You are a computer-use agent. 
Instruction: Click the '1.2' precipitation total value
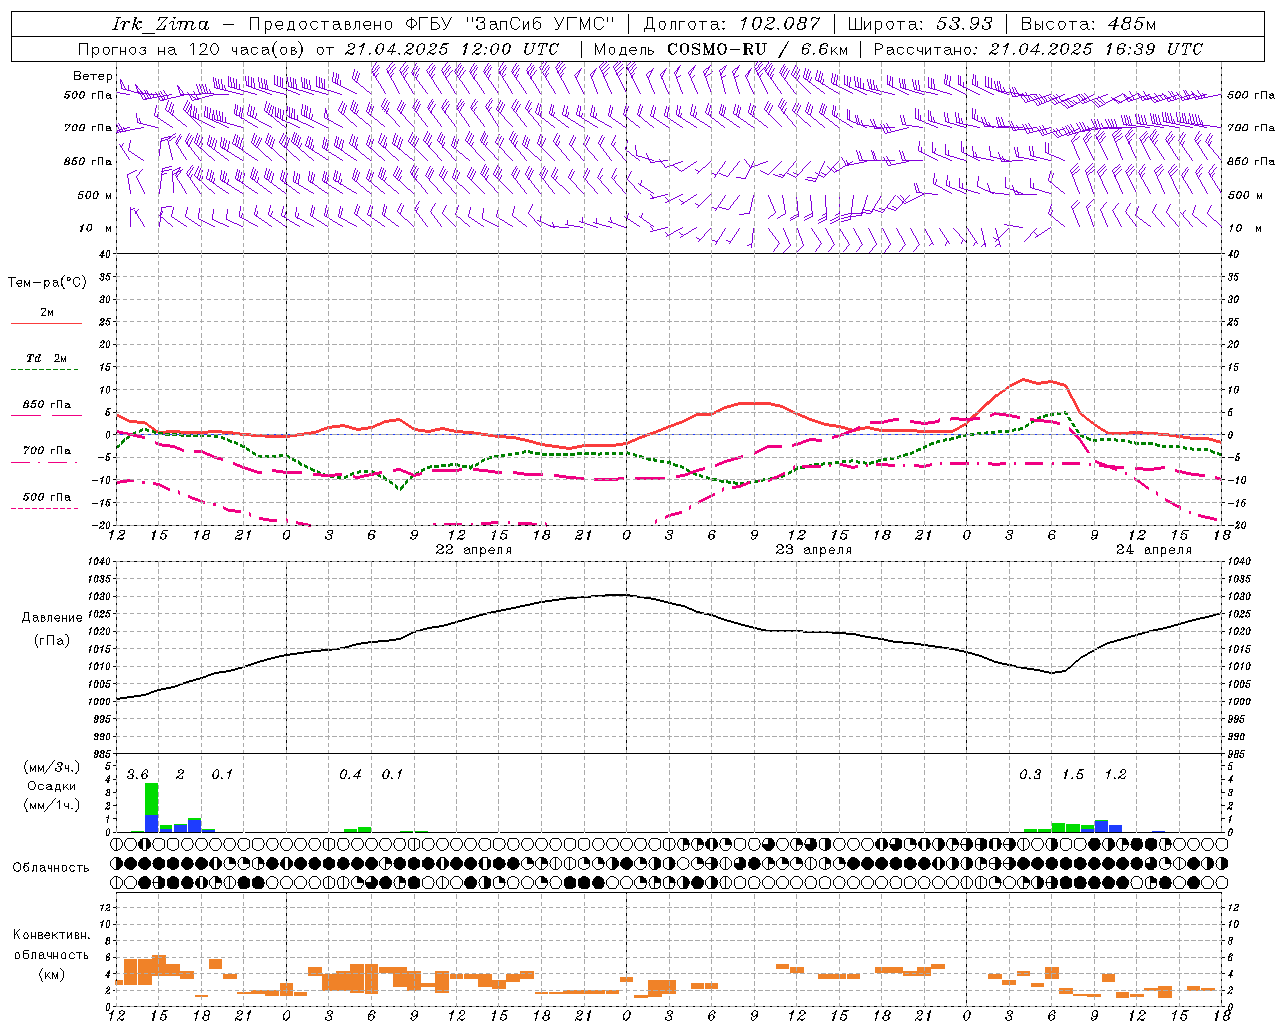click(1115, 775)
